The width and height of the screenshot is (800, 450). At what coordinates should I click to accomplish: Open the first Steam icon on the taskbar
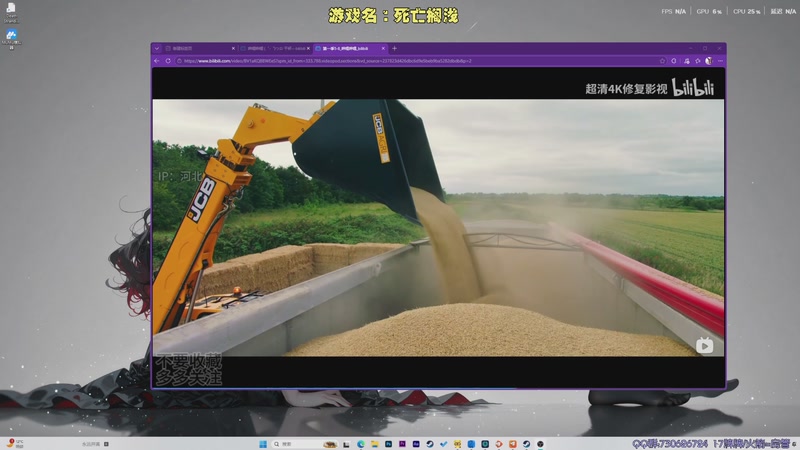[430, 444]
